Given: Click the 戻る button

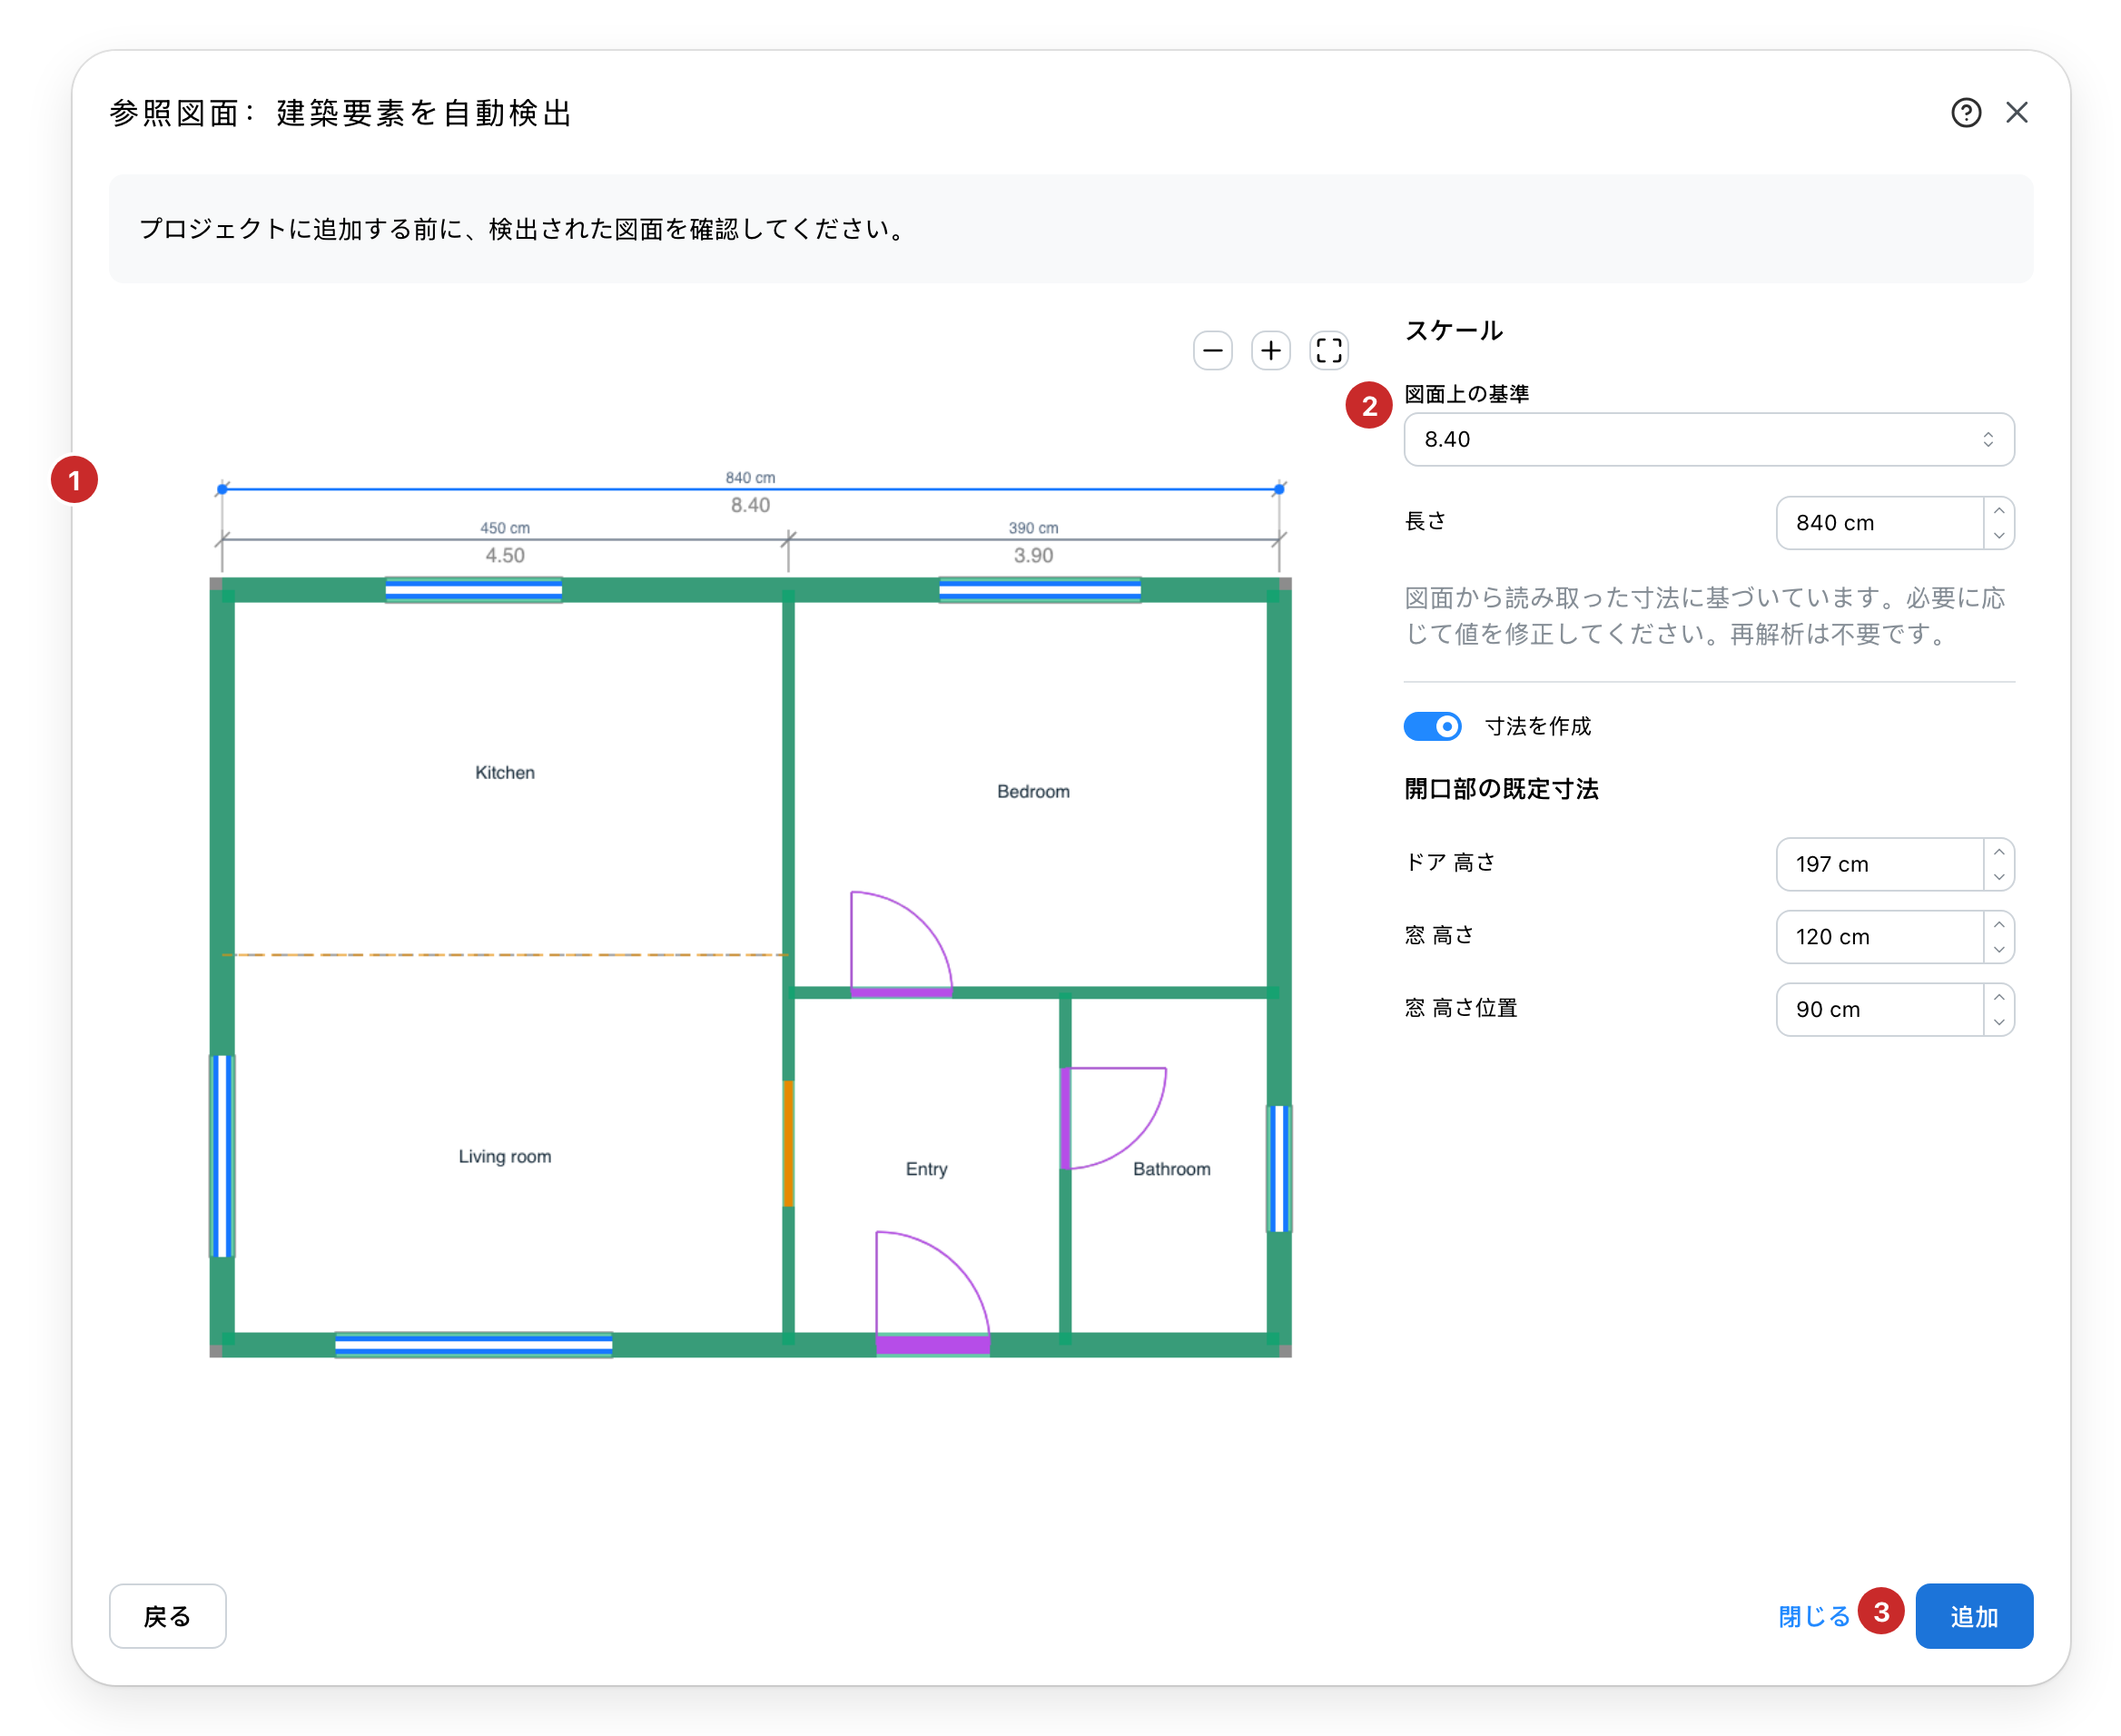Looking at the screenshot, I should [x=167, y=1616].
